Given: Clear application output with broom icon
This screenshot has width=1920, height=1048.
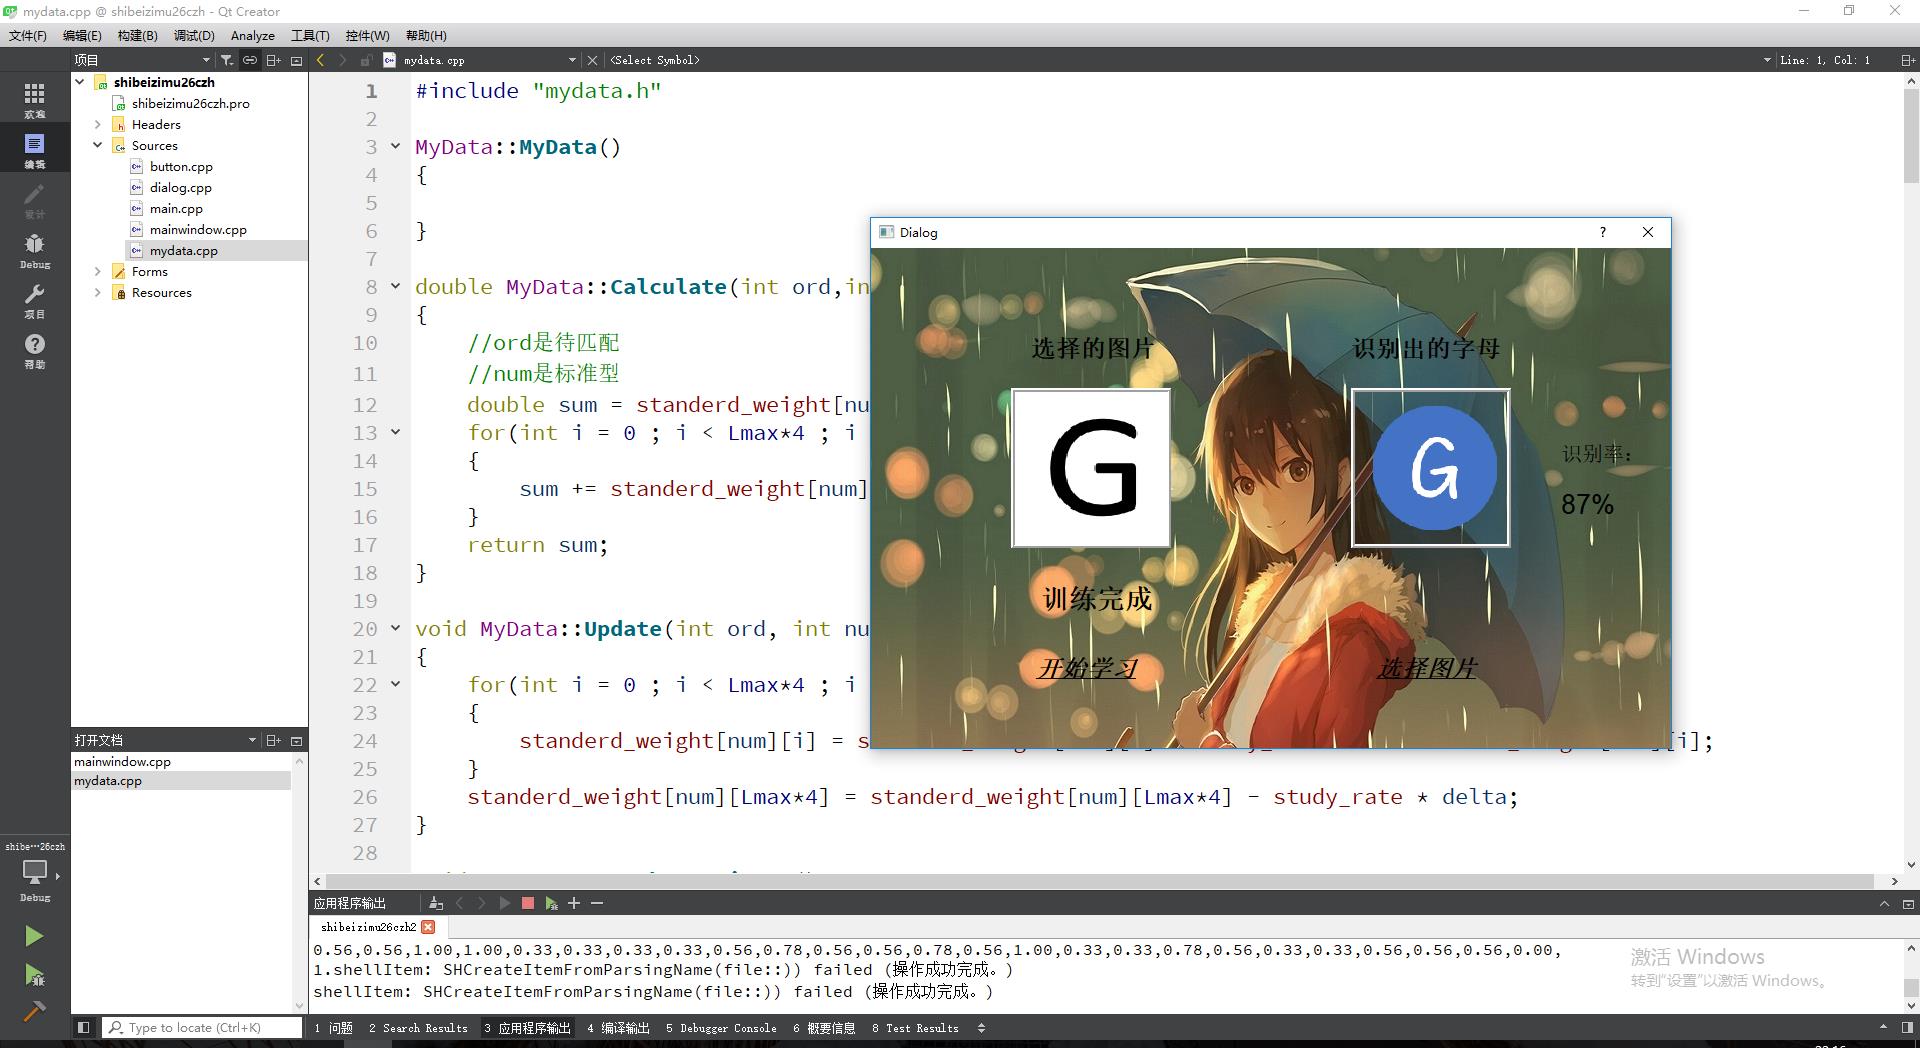Looking at the screenshot, I should pos(436,903).
